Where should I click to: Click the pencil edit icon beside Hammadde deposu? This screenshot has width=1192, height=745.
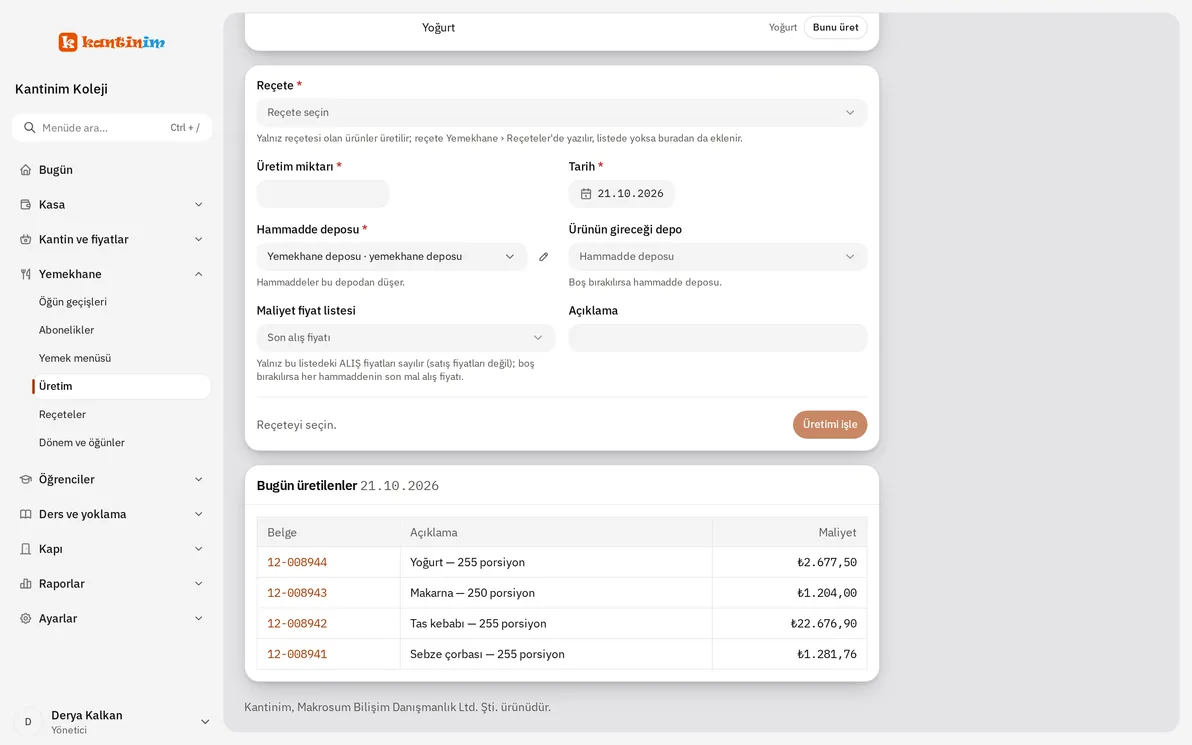(x=544, y=257)
